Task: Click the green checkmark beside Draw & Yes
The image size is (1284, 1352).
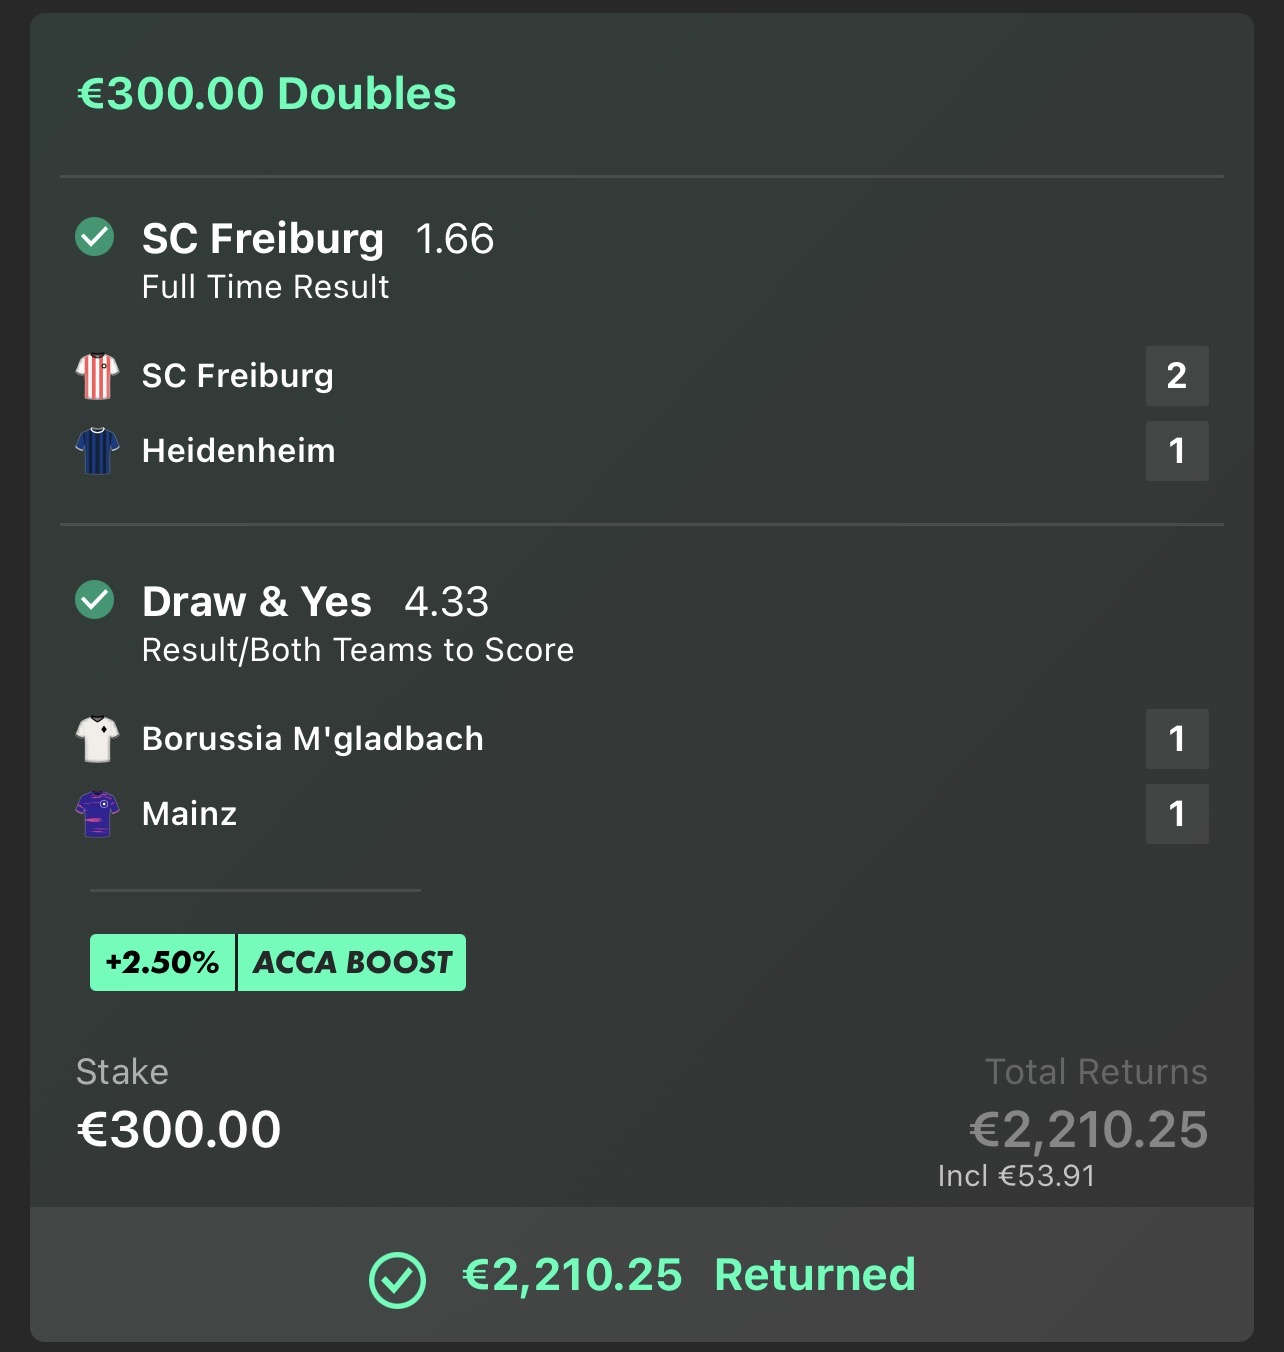Action: (x=95, y=600)
